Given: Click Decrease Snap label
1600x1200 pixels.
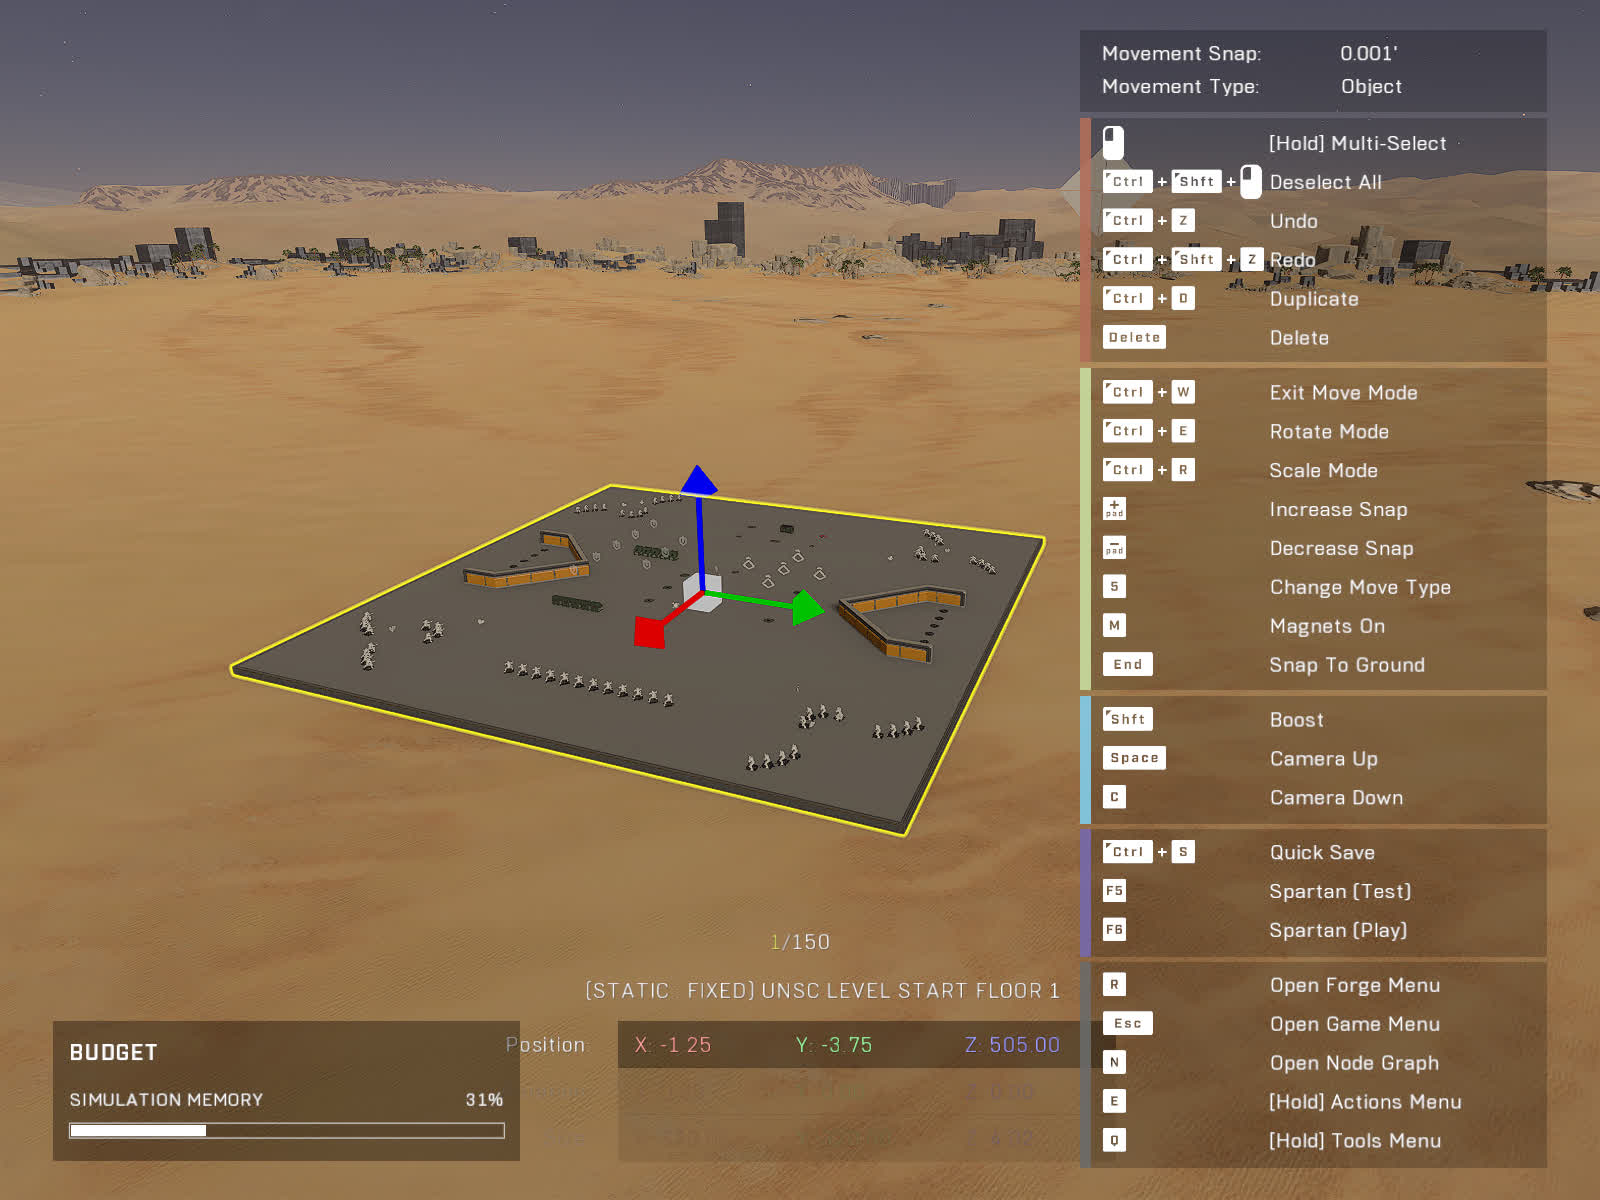Looking at the screenshot, I should tap(1341, 548).
